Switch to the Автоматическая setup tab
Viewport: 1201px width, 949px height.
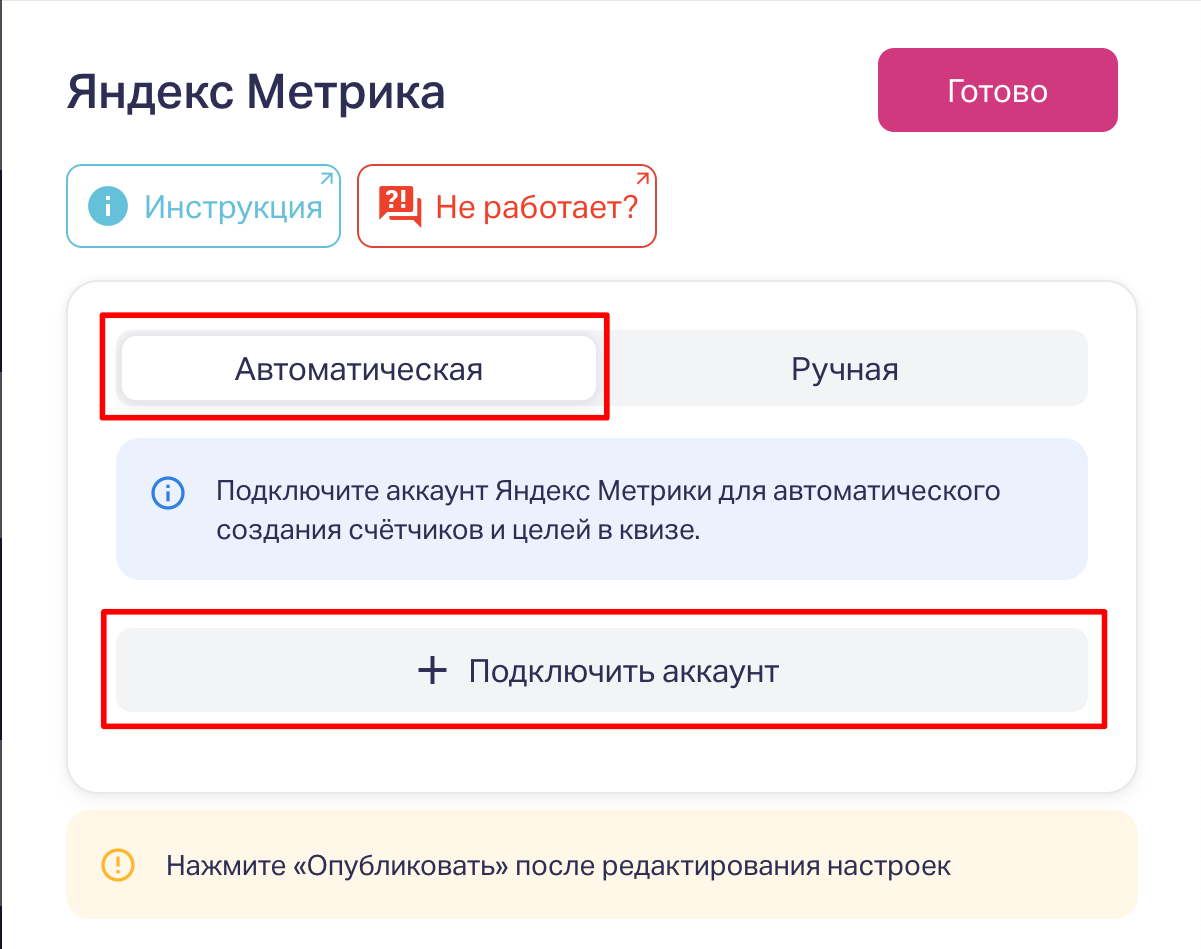[x=358, y=369]
